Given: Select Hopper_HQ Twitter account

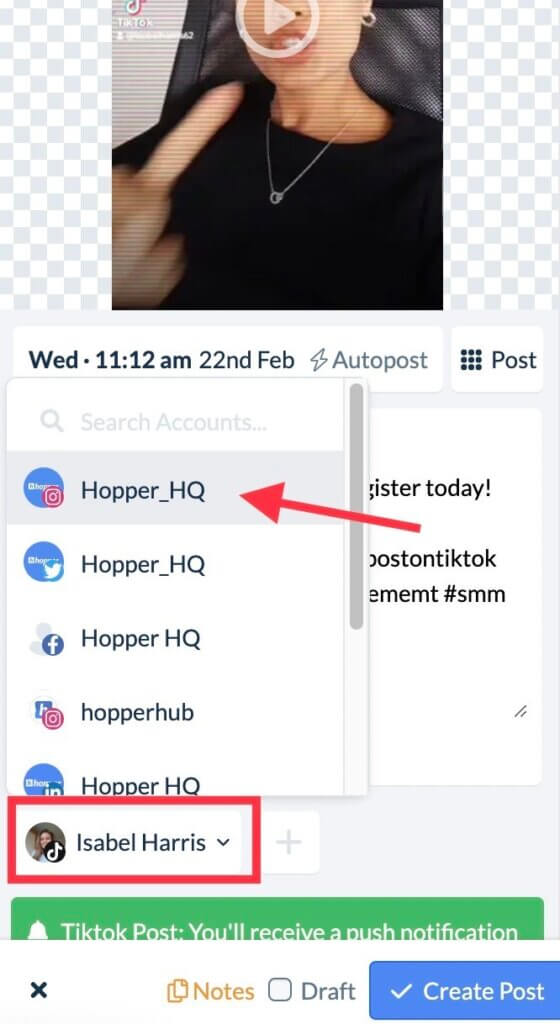Looking at the screenshot, I should (175, 562).
